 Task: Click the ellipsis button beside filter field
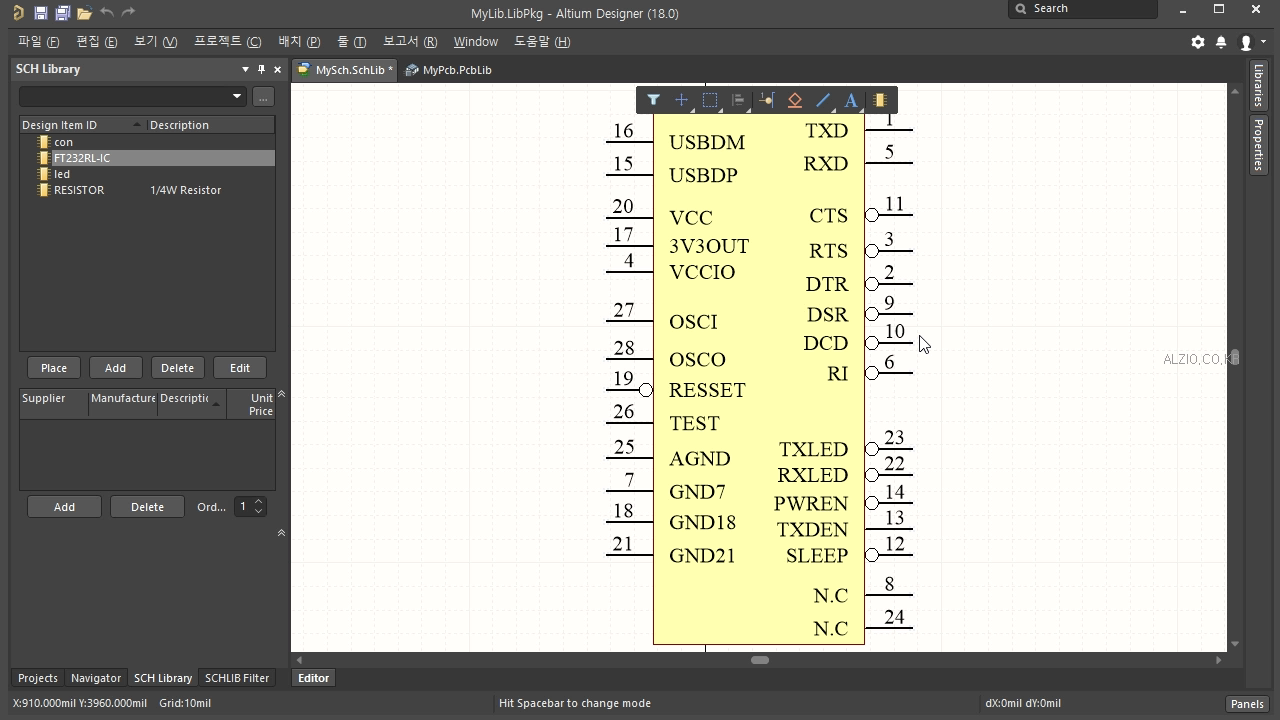click(263, 96)
